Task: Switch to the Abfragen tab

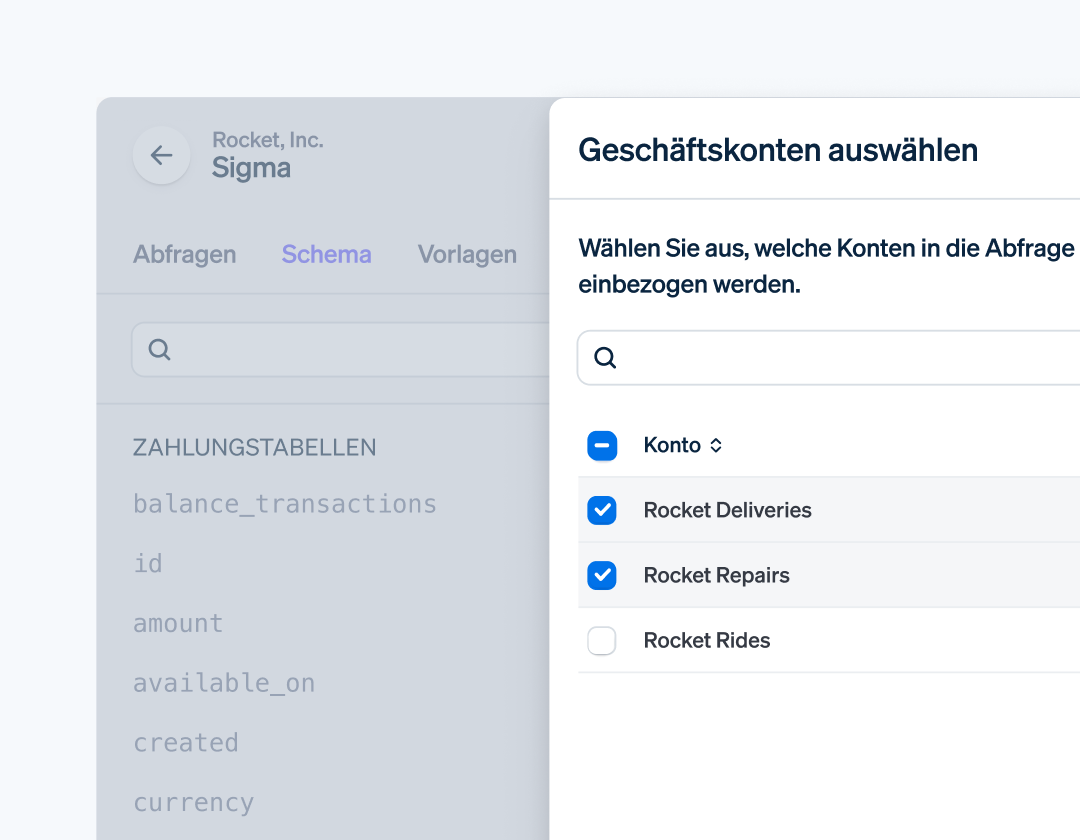Action: 185,255
